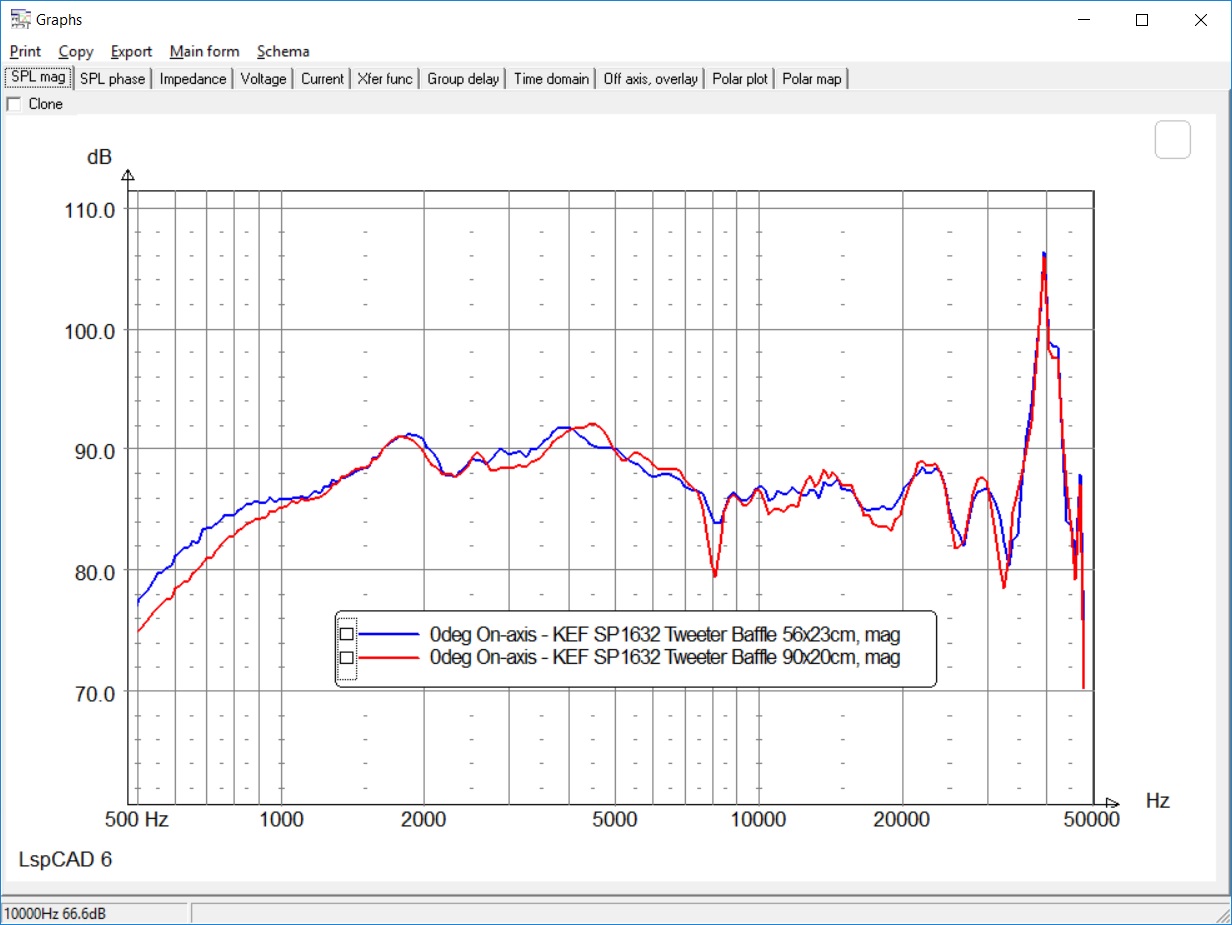This screenshot has height=925, width=1232.
Task: Click the 5000 frequency axis label
Action: pyautogui.click(x=614, y=819)
